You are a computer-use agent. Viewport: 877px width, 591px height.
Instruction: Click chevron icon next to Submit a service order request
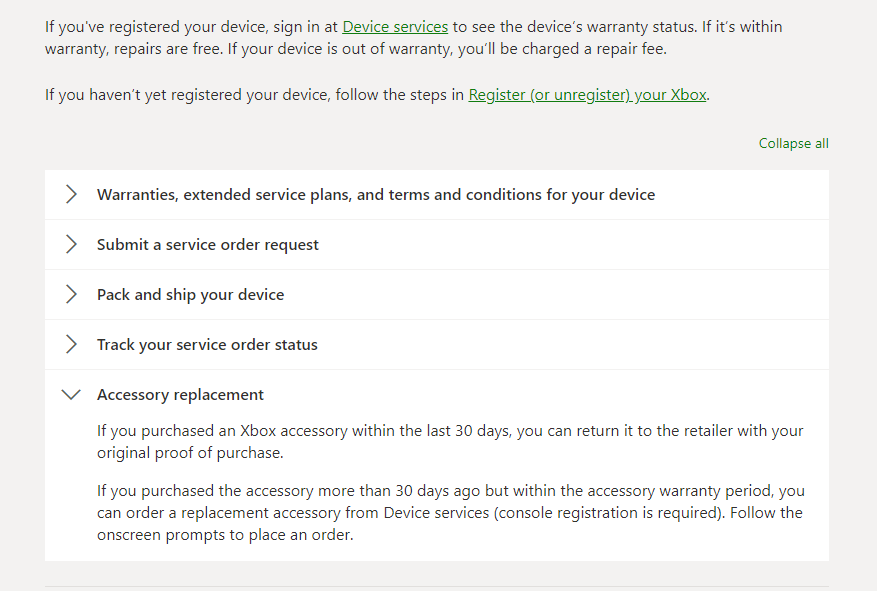point(71,245)
